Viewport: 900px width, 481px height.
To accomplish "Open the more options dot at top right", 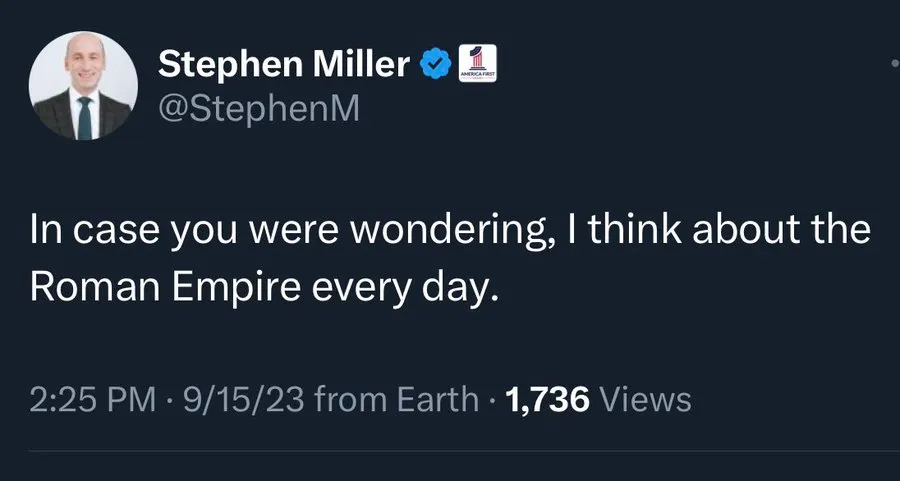I will click(x=894, y=62).
